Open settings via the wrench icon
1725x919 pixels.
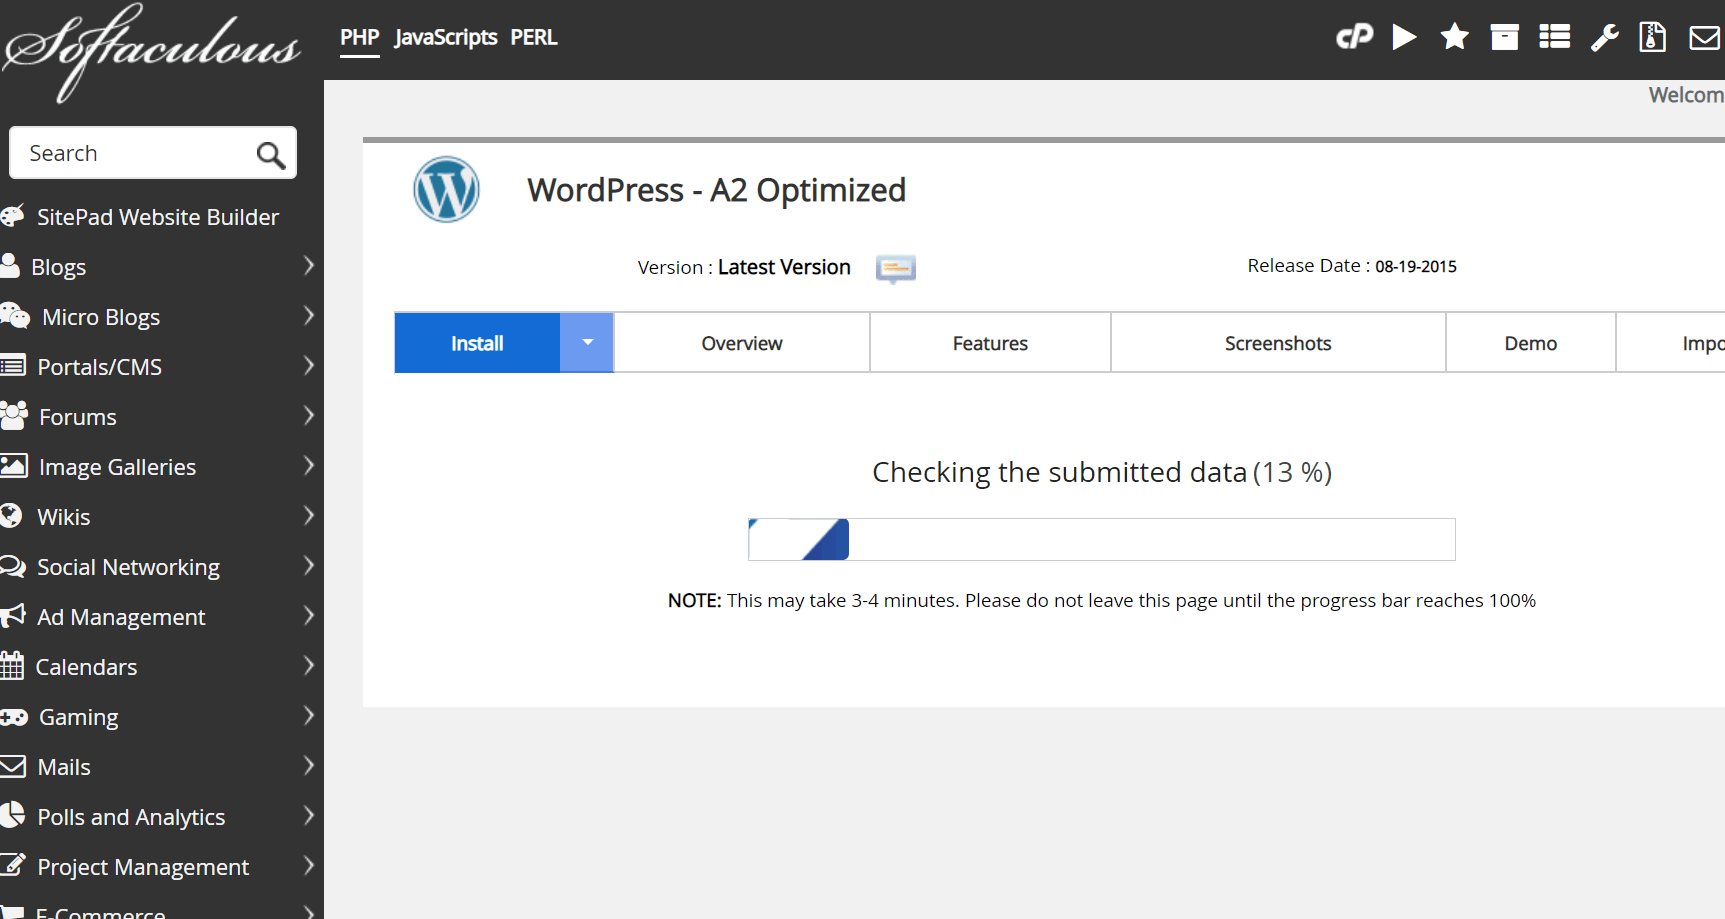(1604, 37)
